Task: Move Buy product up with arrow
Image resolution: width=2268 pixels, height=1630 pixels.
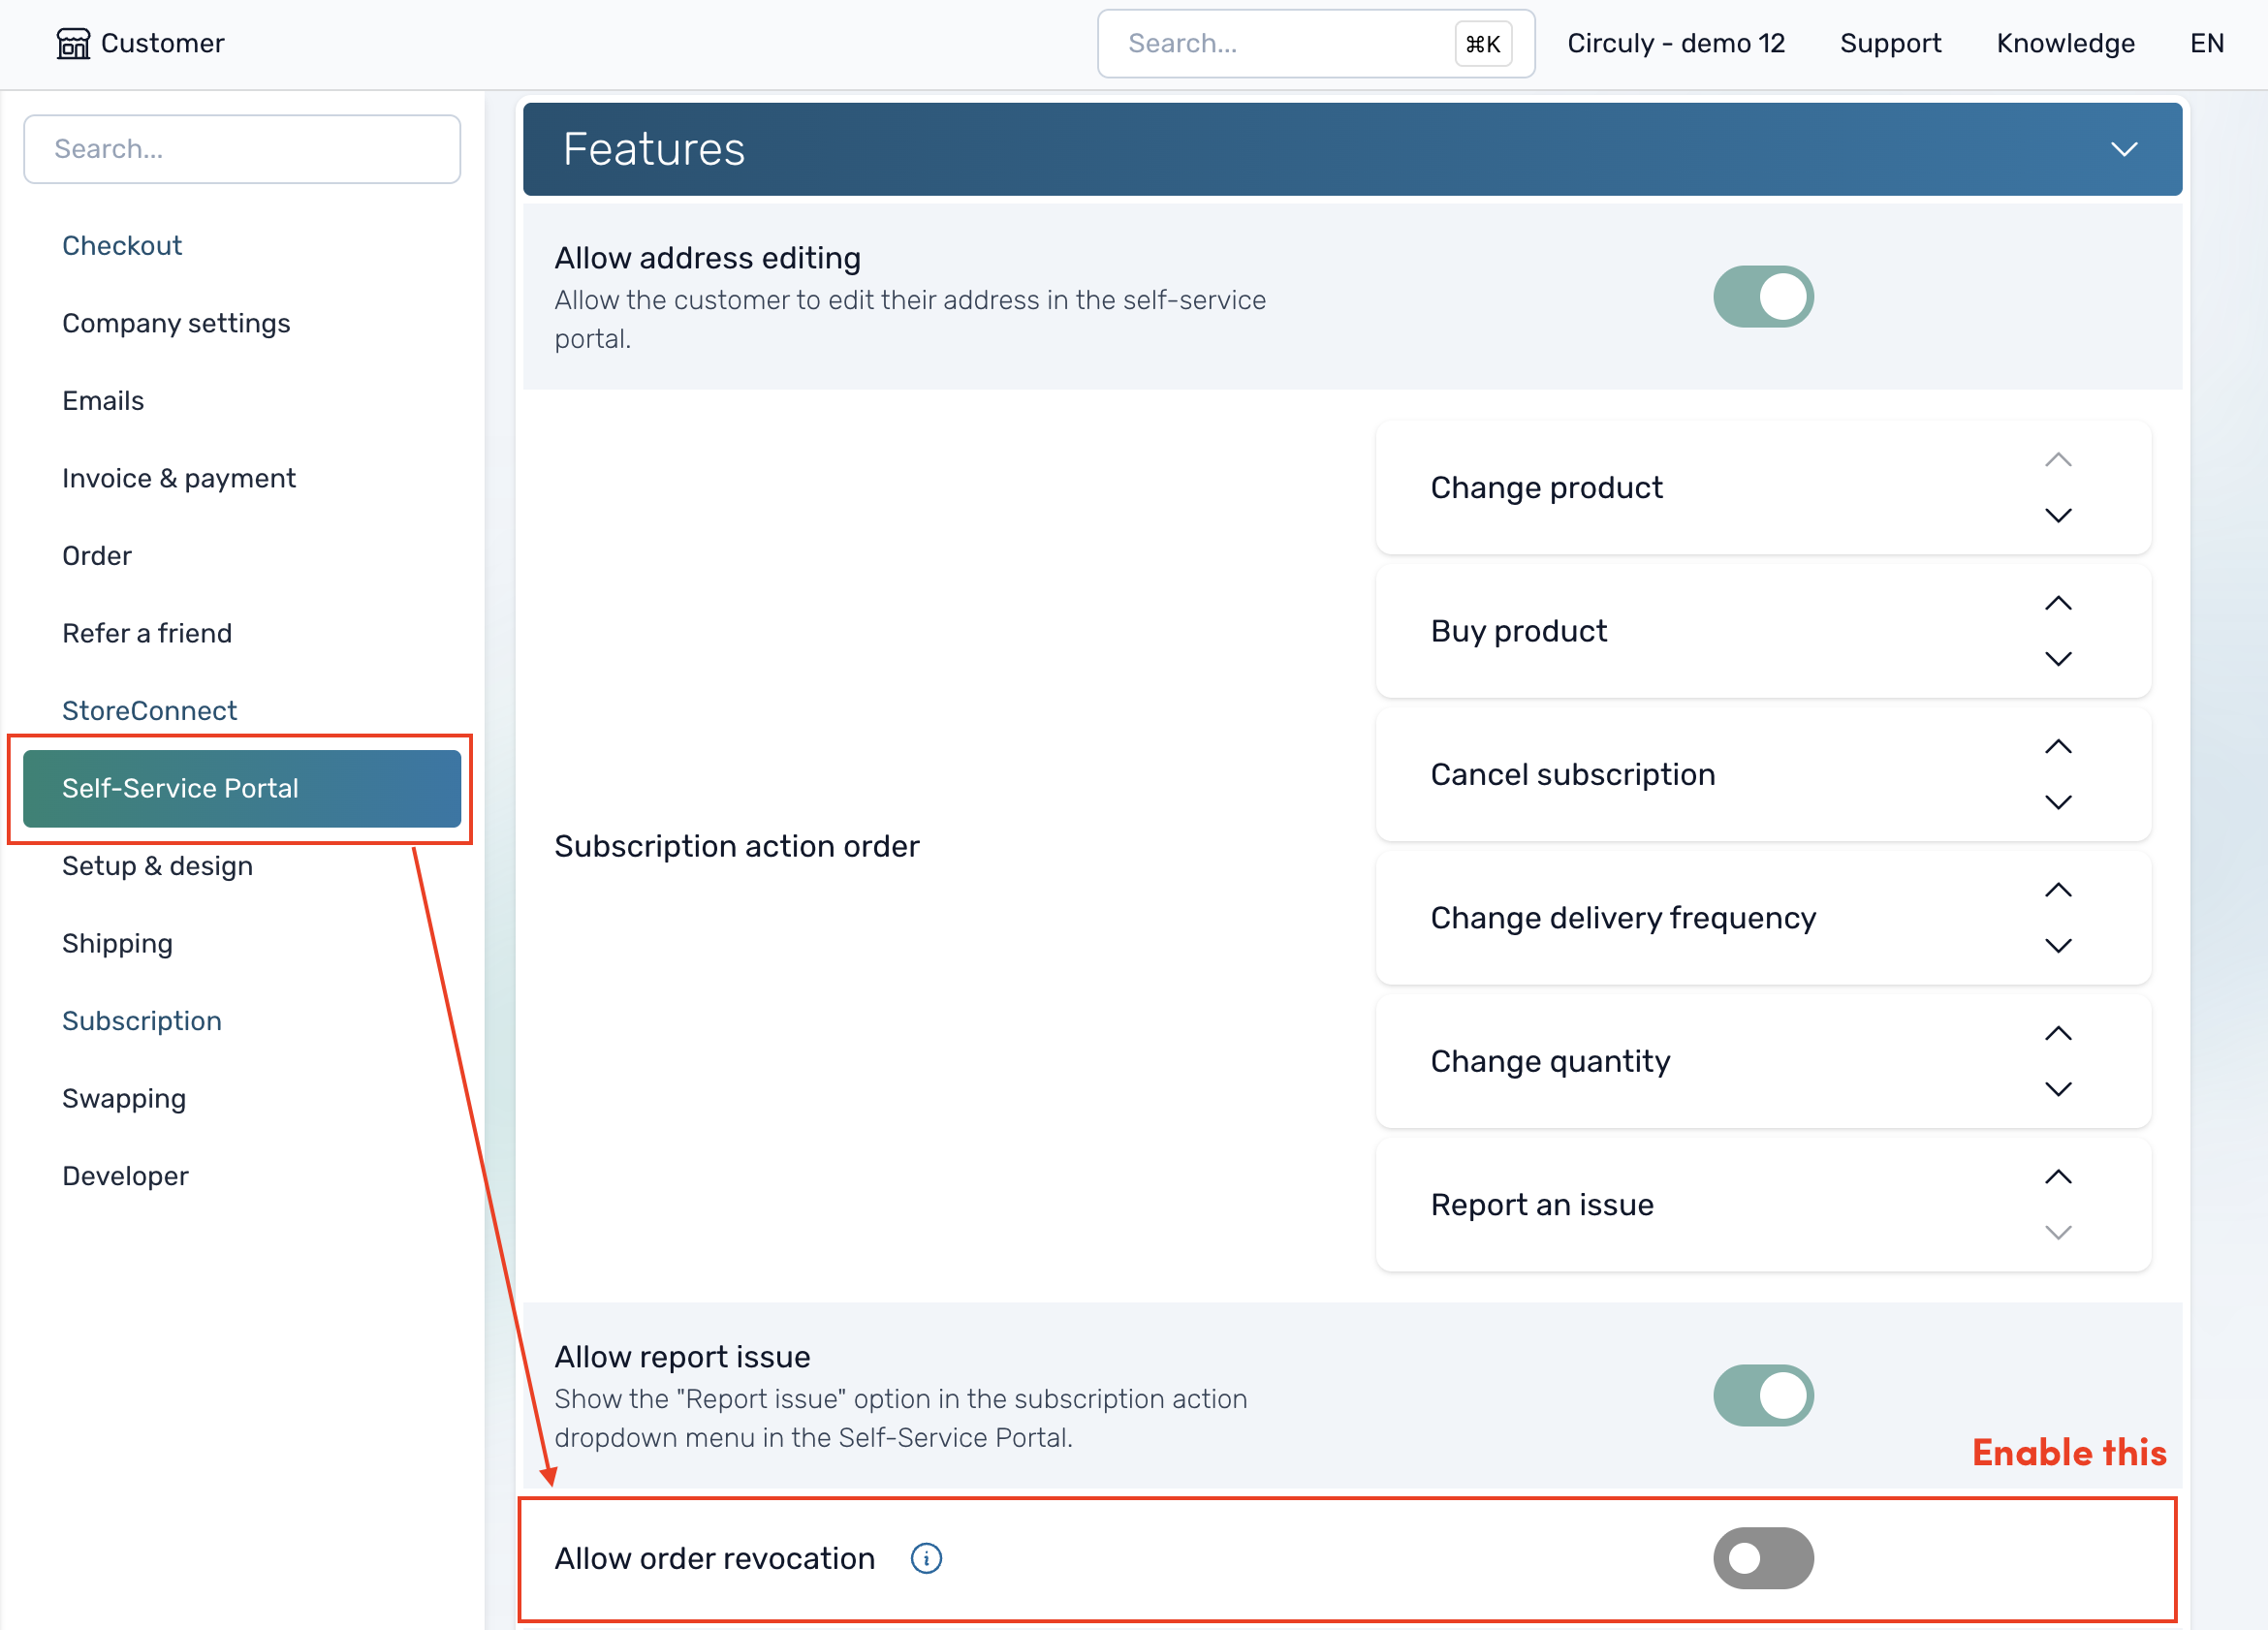Action: [2058, 603]
